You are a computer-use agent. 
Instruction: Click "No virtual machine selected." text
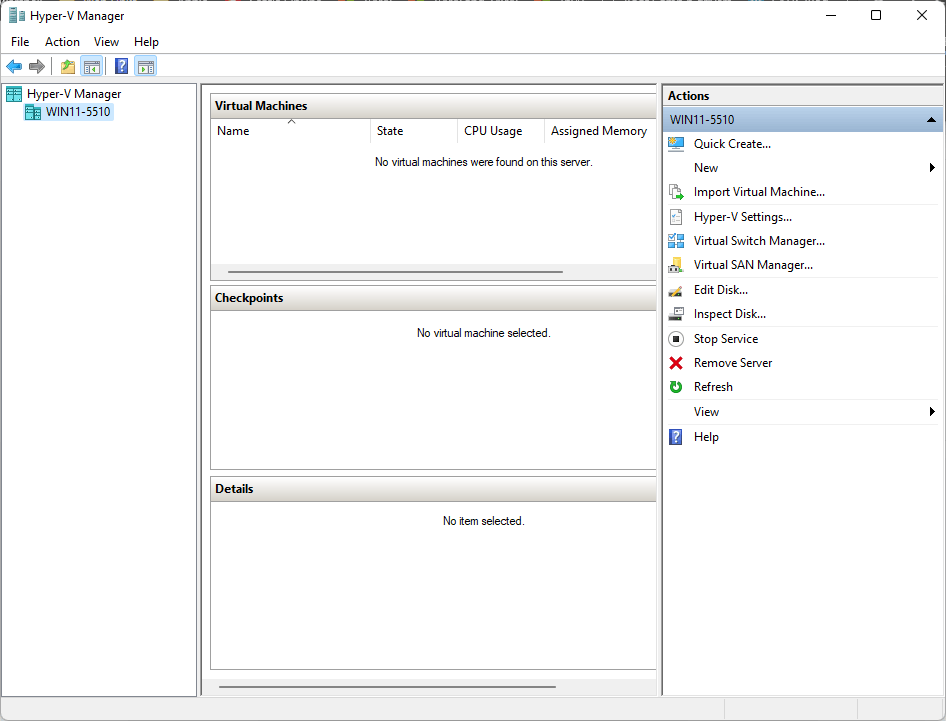[x=483, y=333]
